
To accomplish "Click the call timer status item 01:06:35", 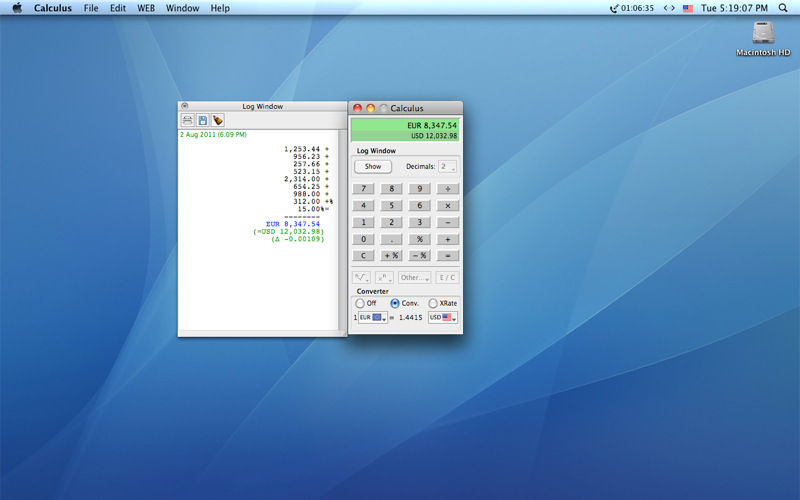I will [x=632, y=8].
